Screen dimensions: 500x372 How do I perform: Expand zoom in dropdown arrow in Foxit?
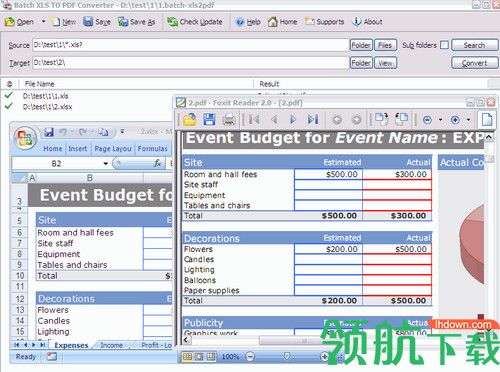point(468,120)
